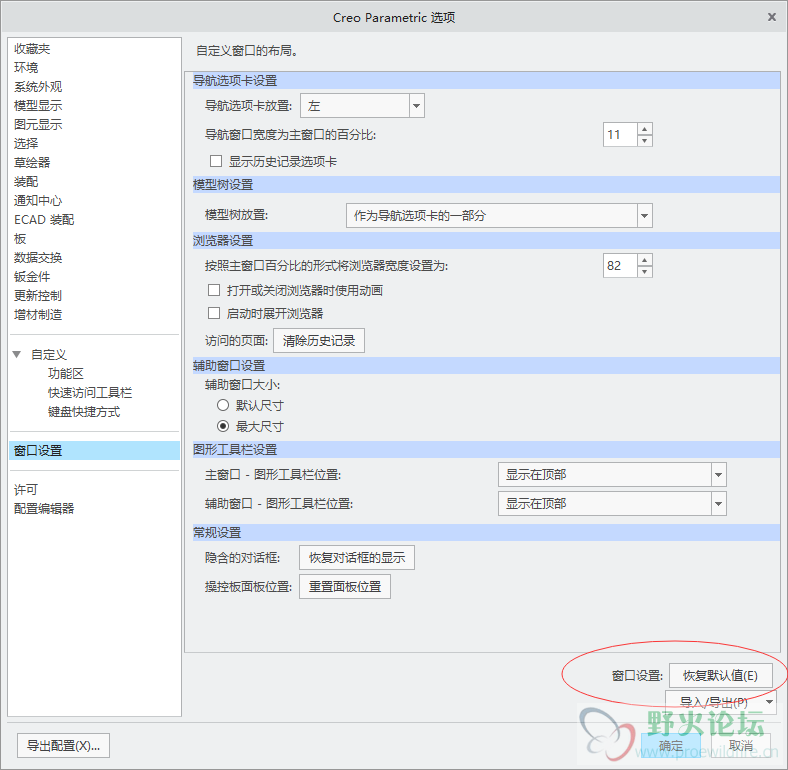Go to 模型显示 options
The image size is (788, 770).
pyautogui.click(x=38, y=106)
